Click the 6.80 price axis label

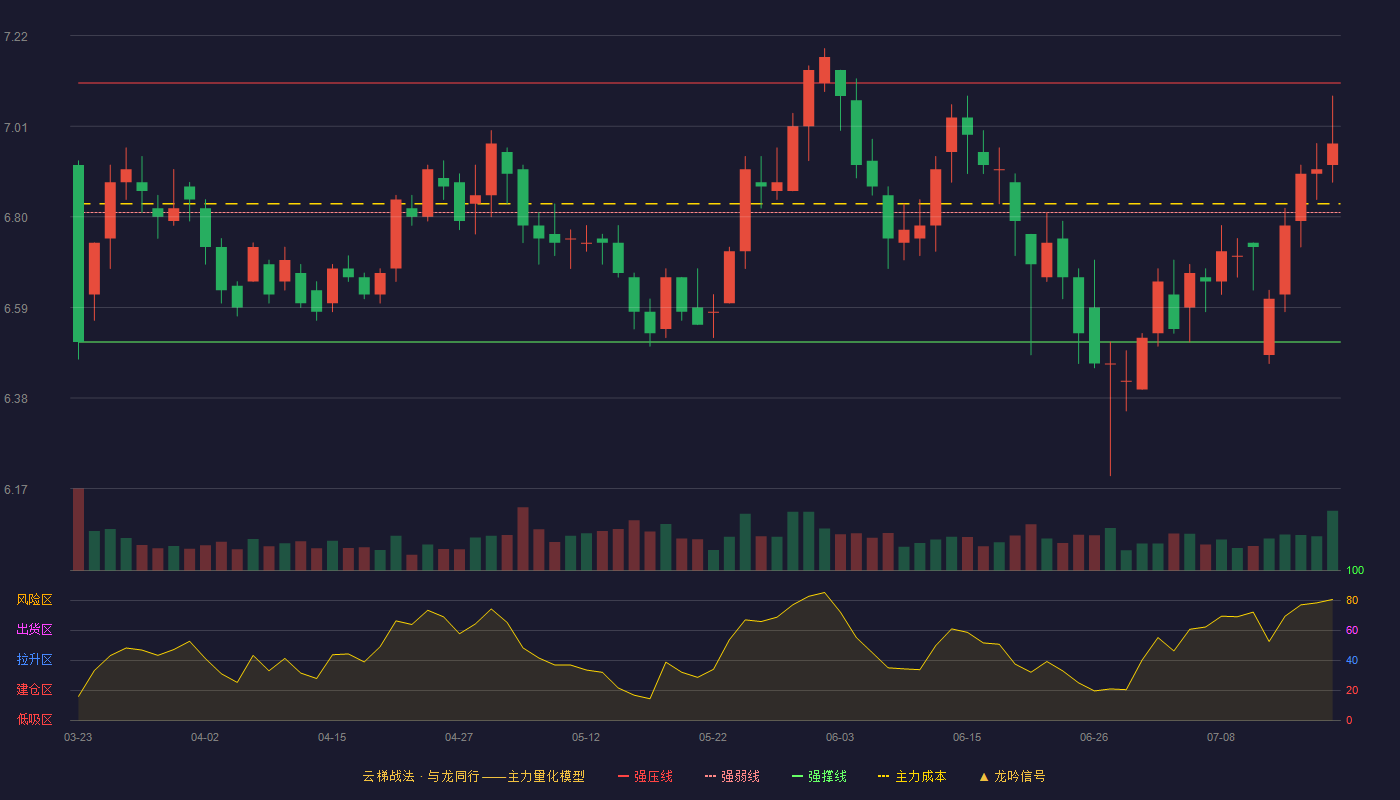pyautogui.click(x=16, y=218)
